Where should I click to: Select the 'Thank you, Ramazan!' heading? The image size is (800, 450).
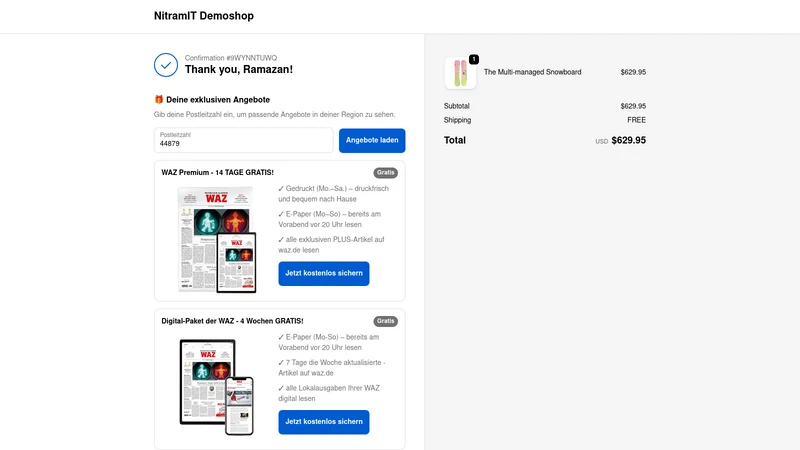pos(239,69)
